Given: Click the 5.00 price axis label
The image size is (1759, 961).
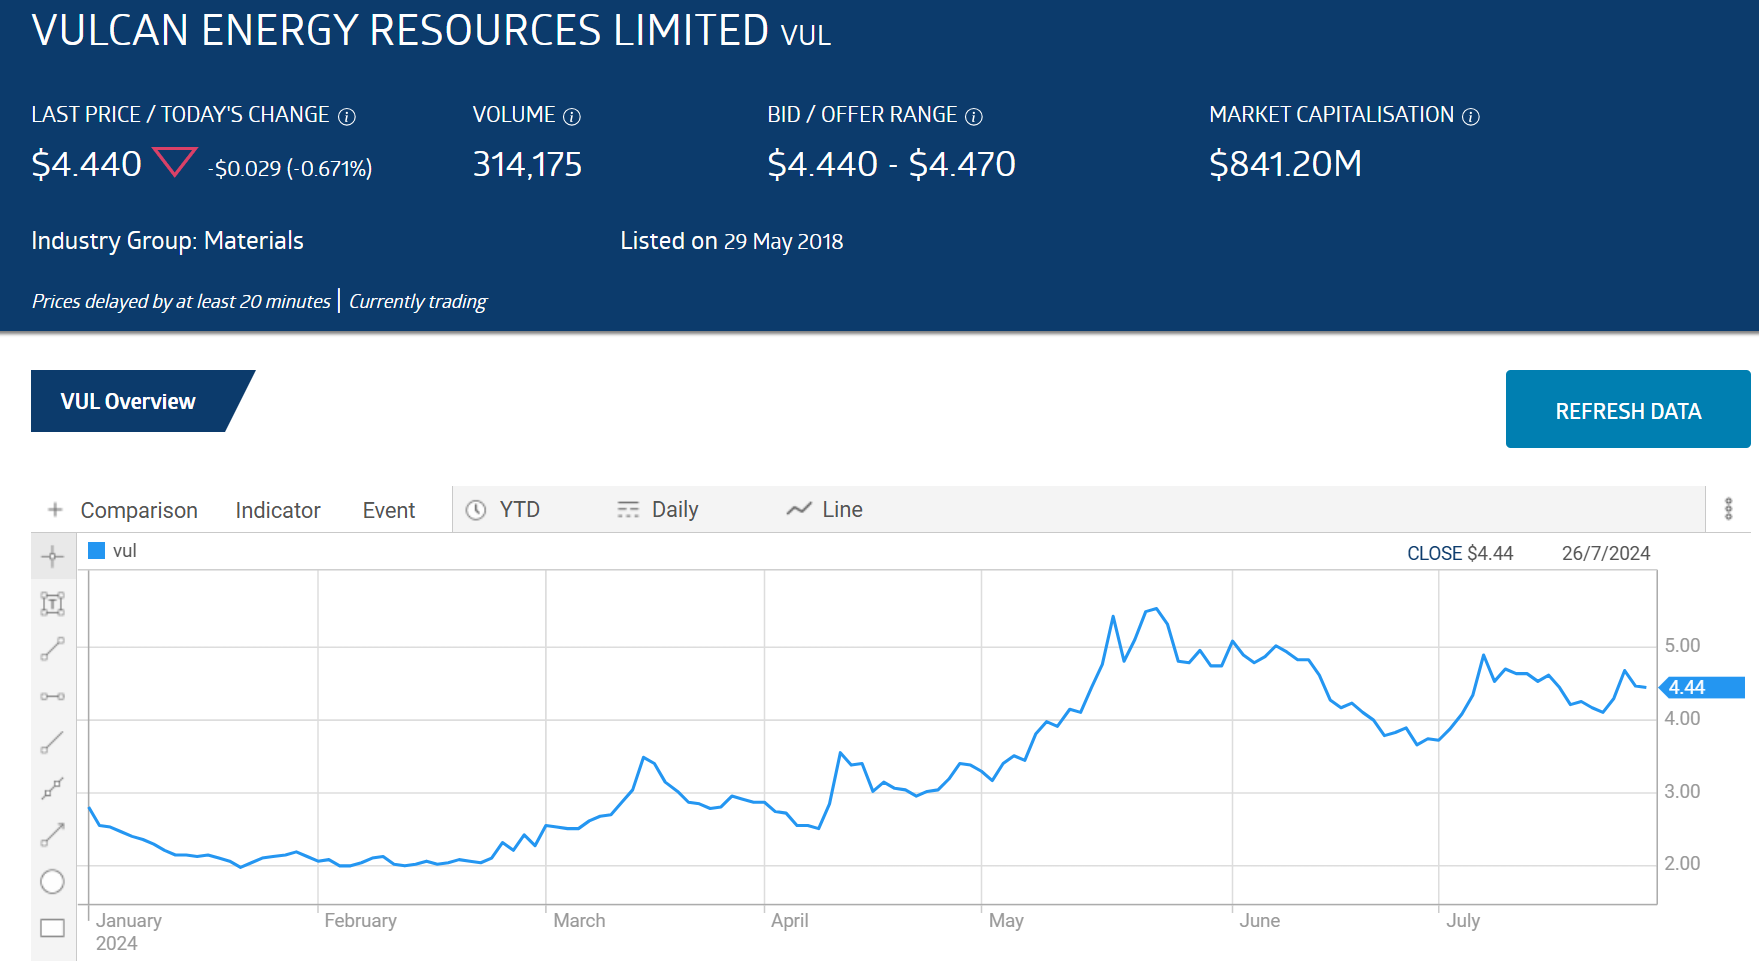Looking at the screenshot, I should pos(1682,645).
